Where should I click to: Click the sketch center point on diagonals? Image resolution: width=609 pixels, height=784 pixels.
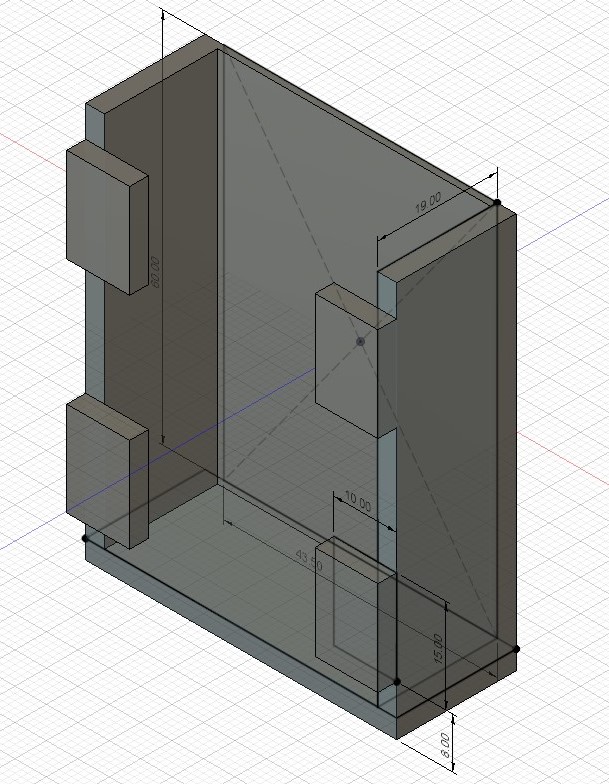point(360,342)
